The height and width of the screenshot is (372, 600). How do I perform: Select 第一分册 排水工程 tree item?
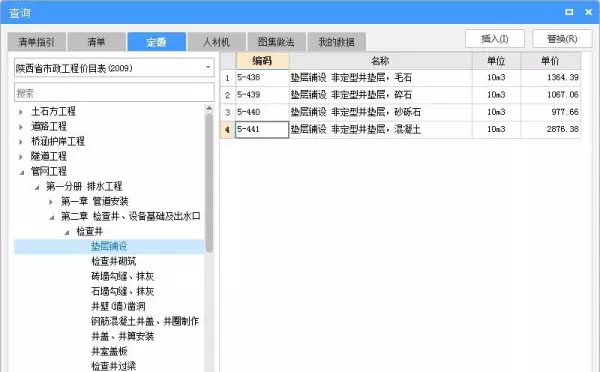pyautogui.click(x=84, y=186)
